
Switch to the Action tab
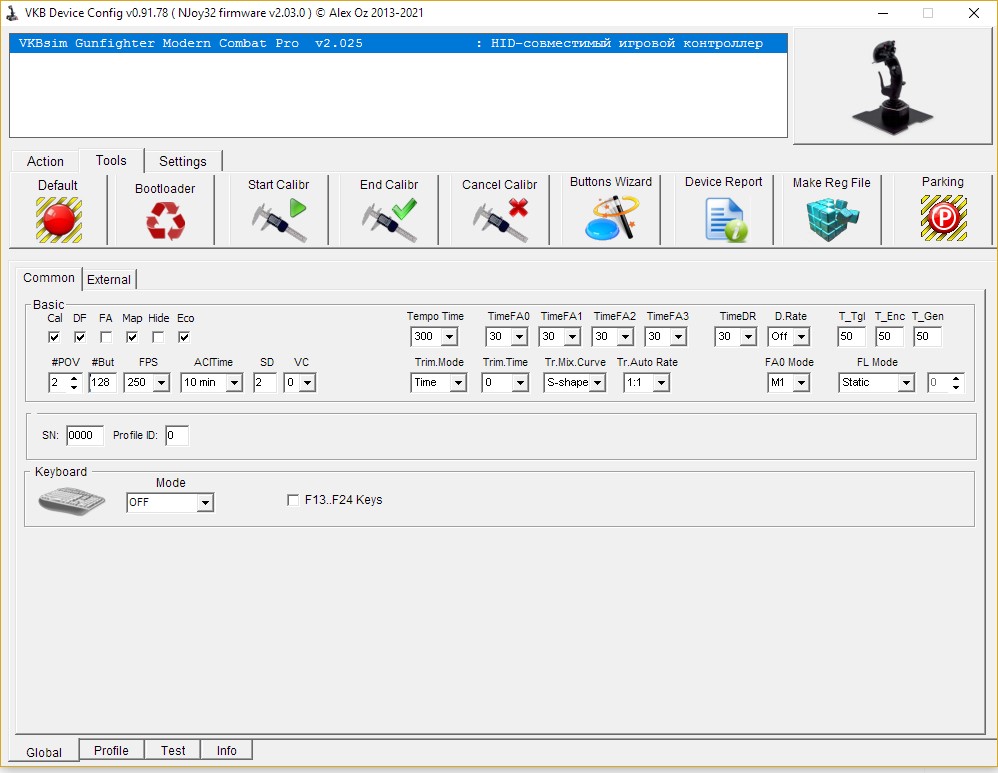[45, 161]
